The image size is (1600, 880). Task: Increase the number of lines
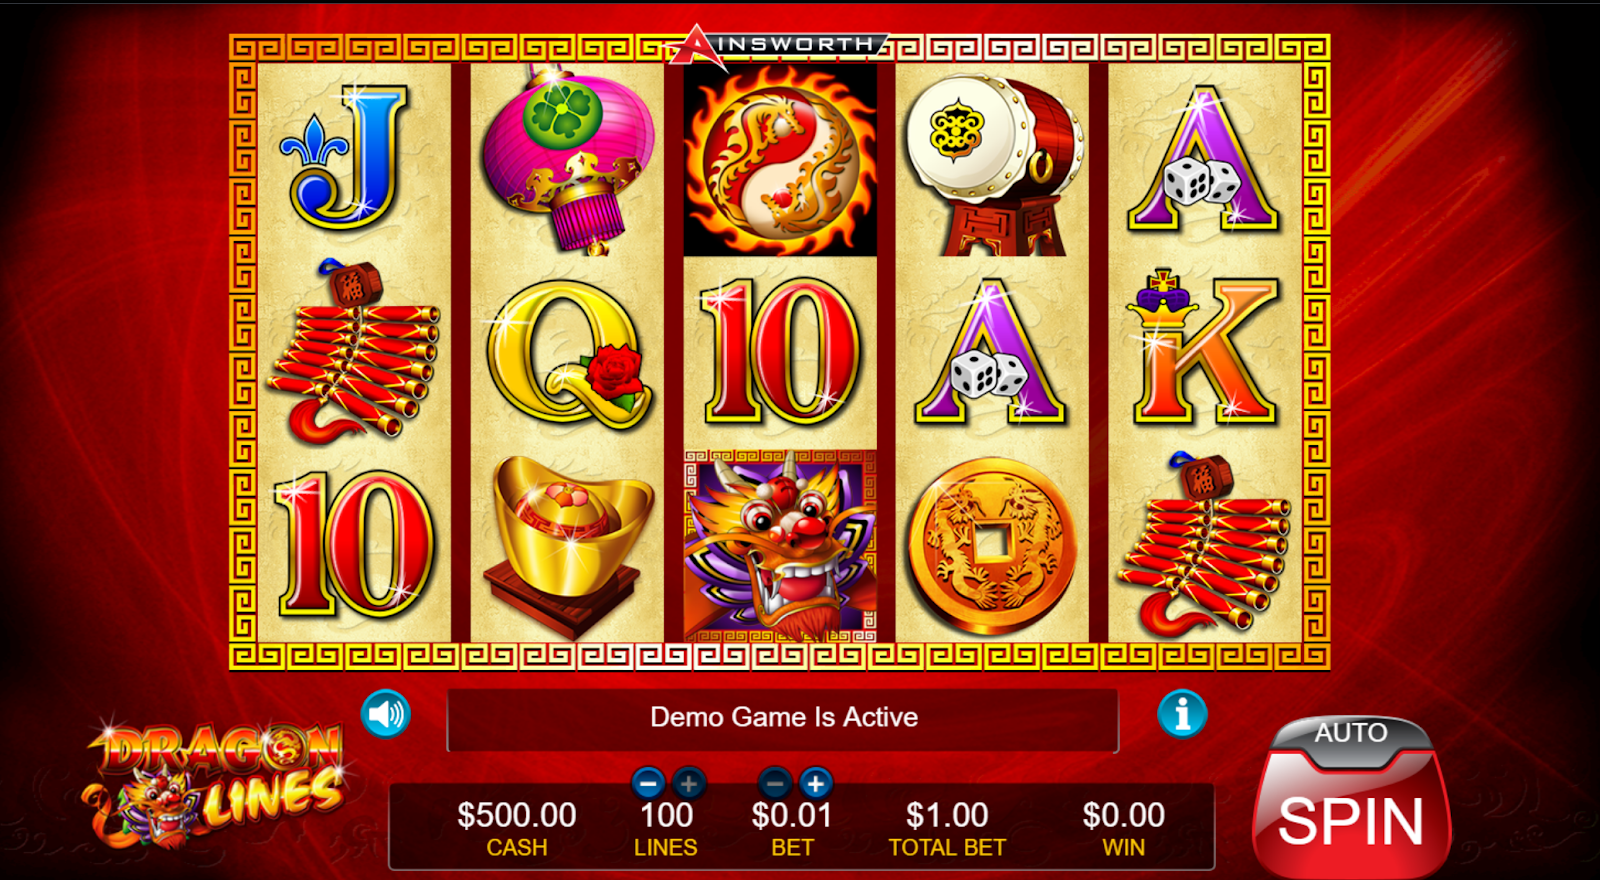point(689,783)
